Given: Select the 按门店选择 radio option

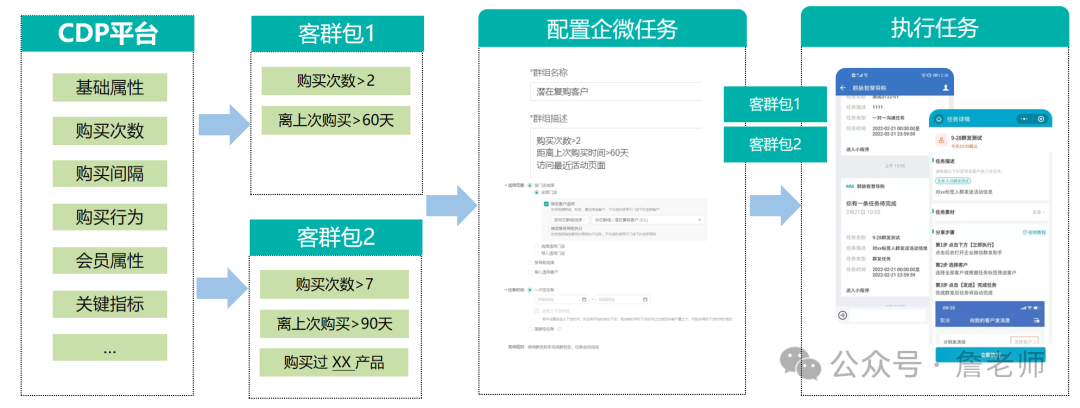Looking at the screenshot, I should [530, 185].
